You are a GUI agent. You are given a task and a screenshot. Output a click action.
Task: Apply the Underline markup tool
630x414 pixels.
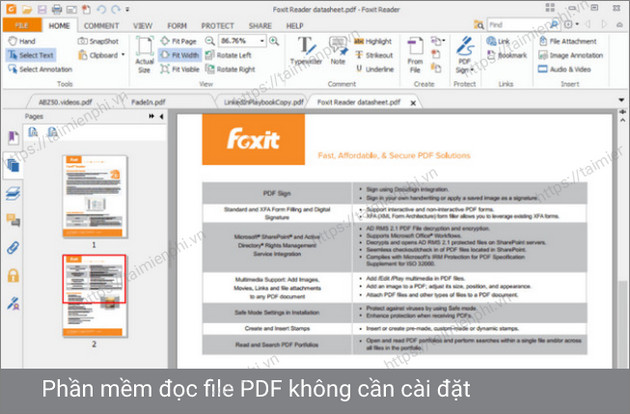[374, 69]
